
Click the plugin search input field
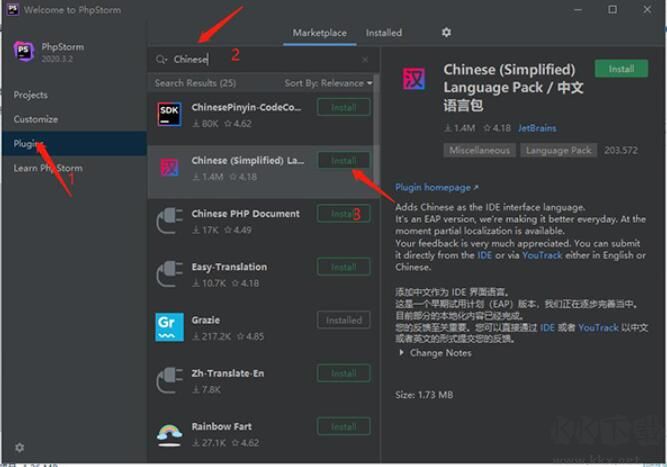click(x=264, y=60)
